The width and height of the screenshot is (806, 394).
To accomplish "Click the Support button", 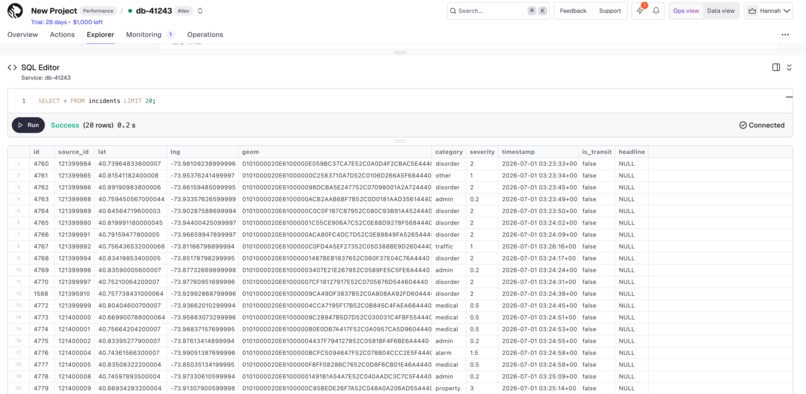I will point(610,11).
